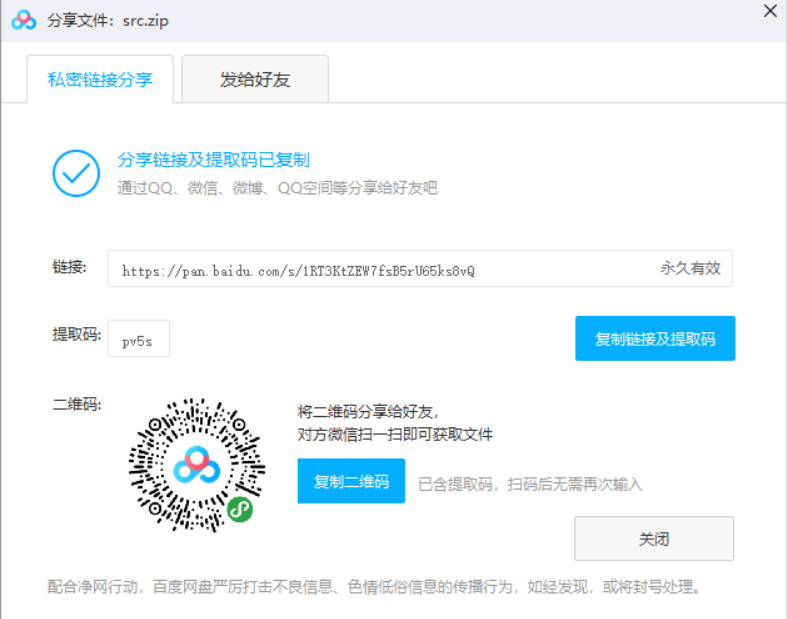
Task: Click 复制链接及提取码 button
Action: point(655,338)
